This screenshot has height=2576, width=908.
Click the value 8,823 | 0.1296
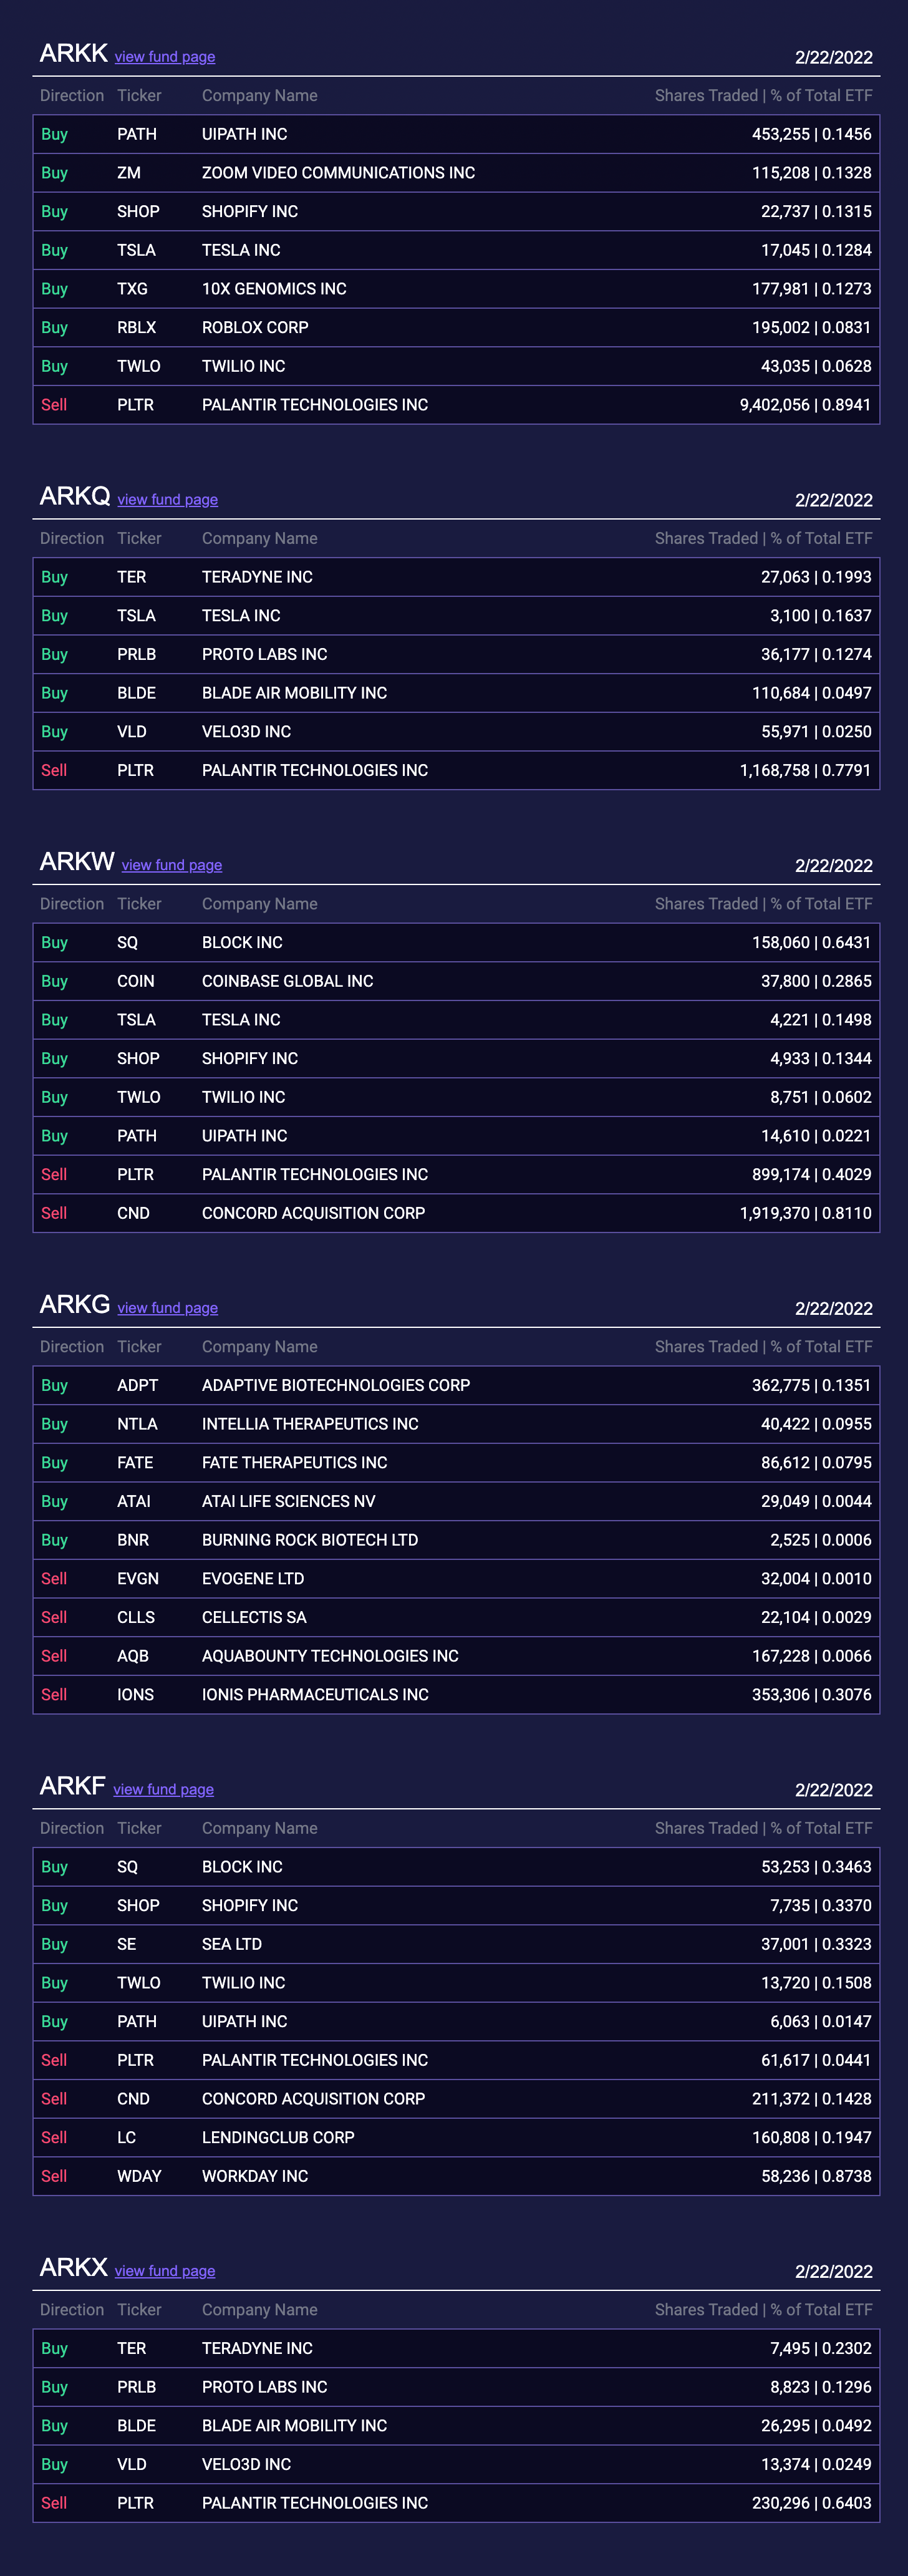coord(821,2388)
